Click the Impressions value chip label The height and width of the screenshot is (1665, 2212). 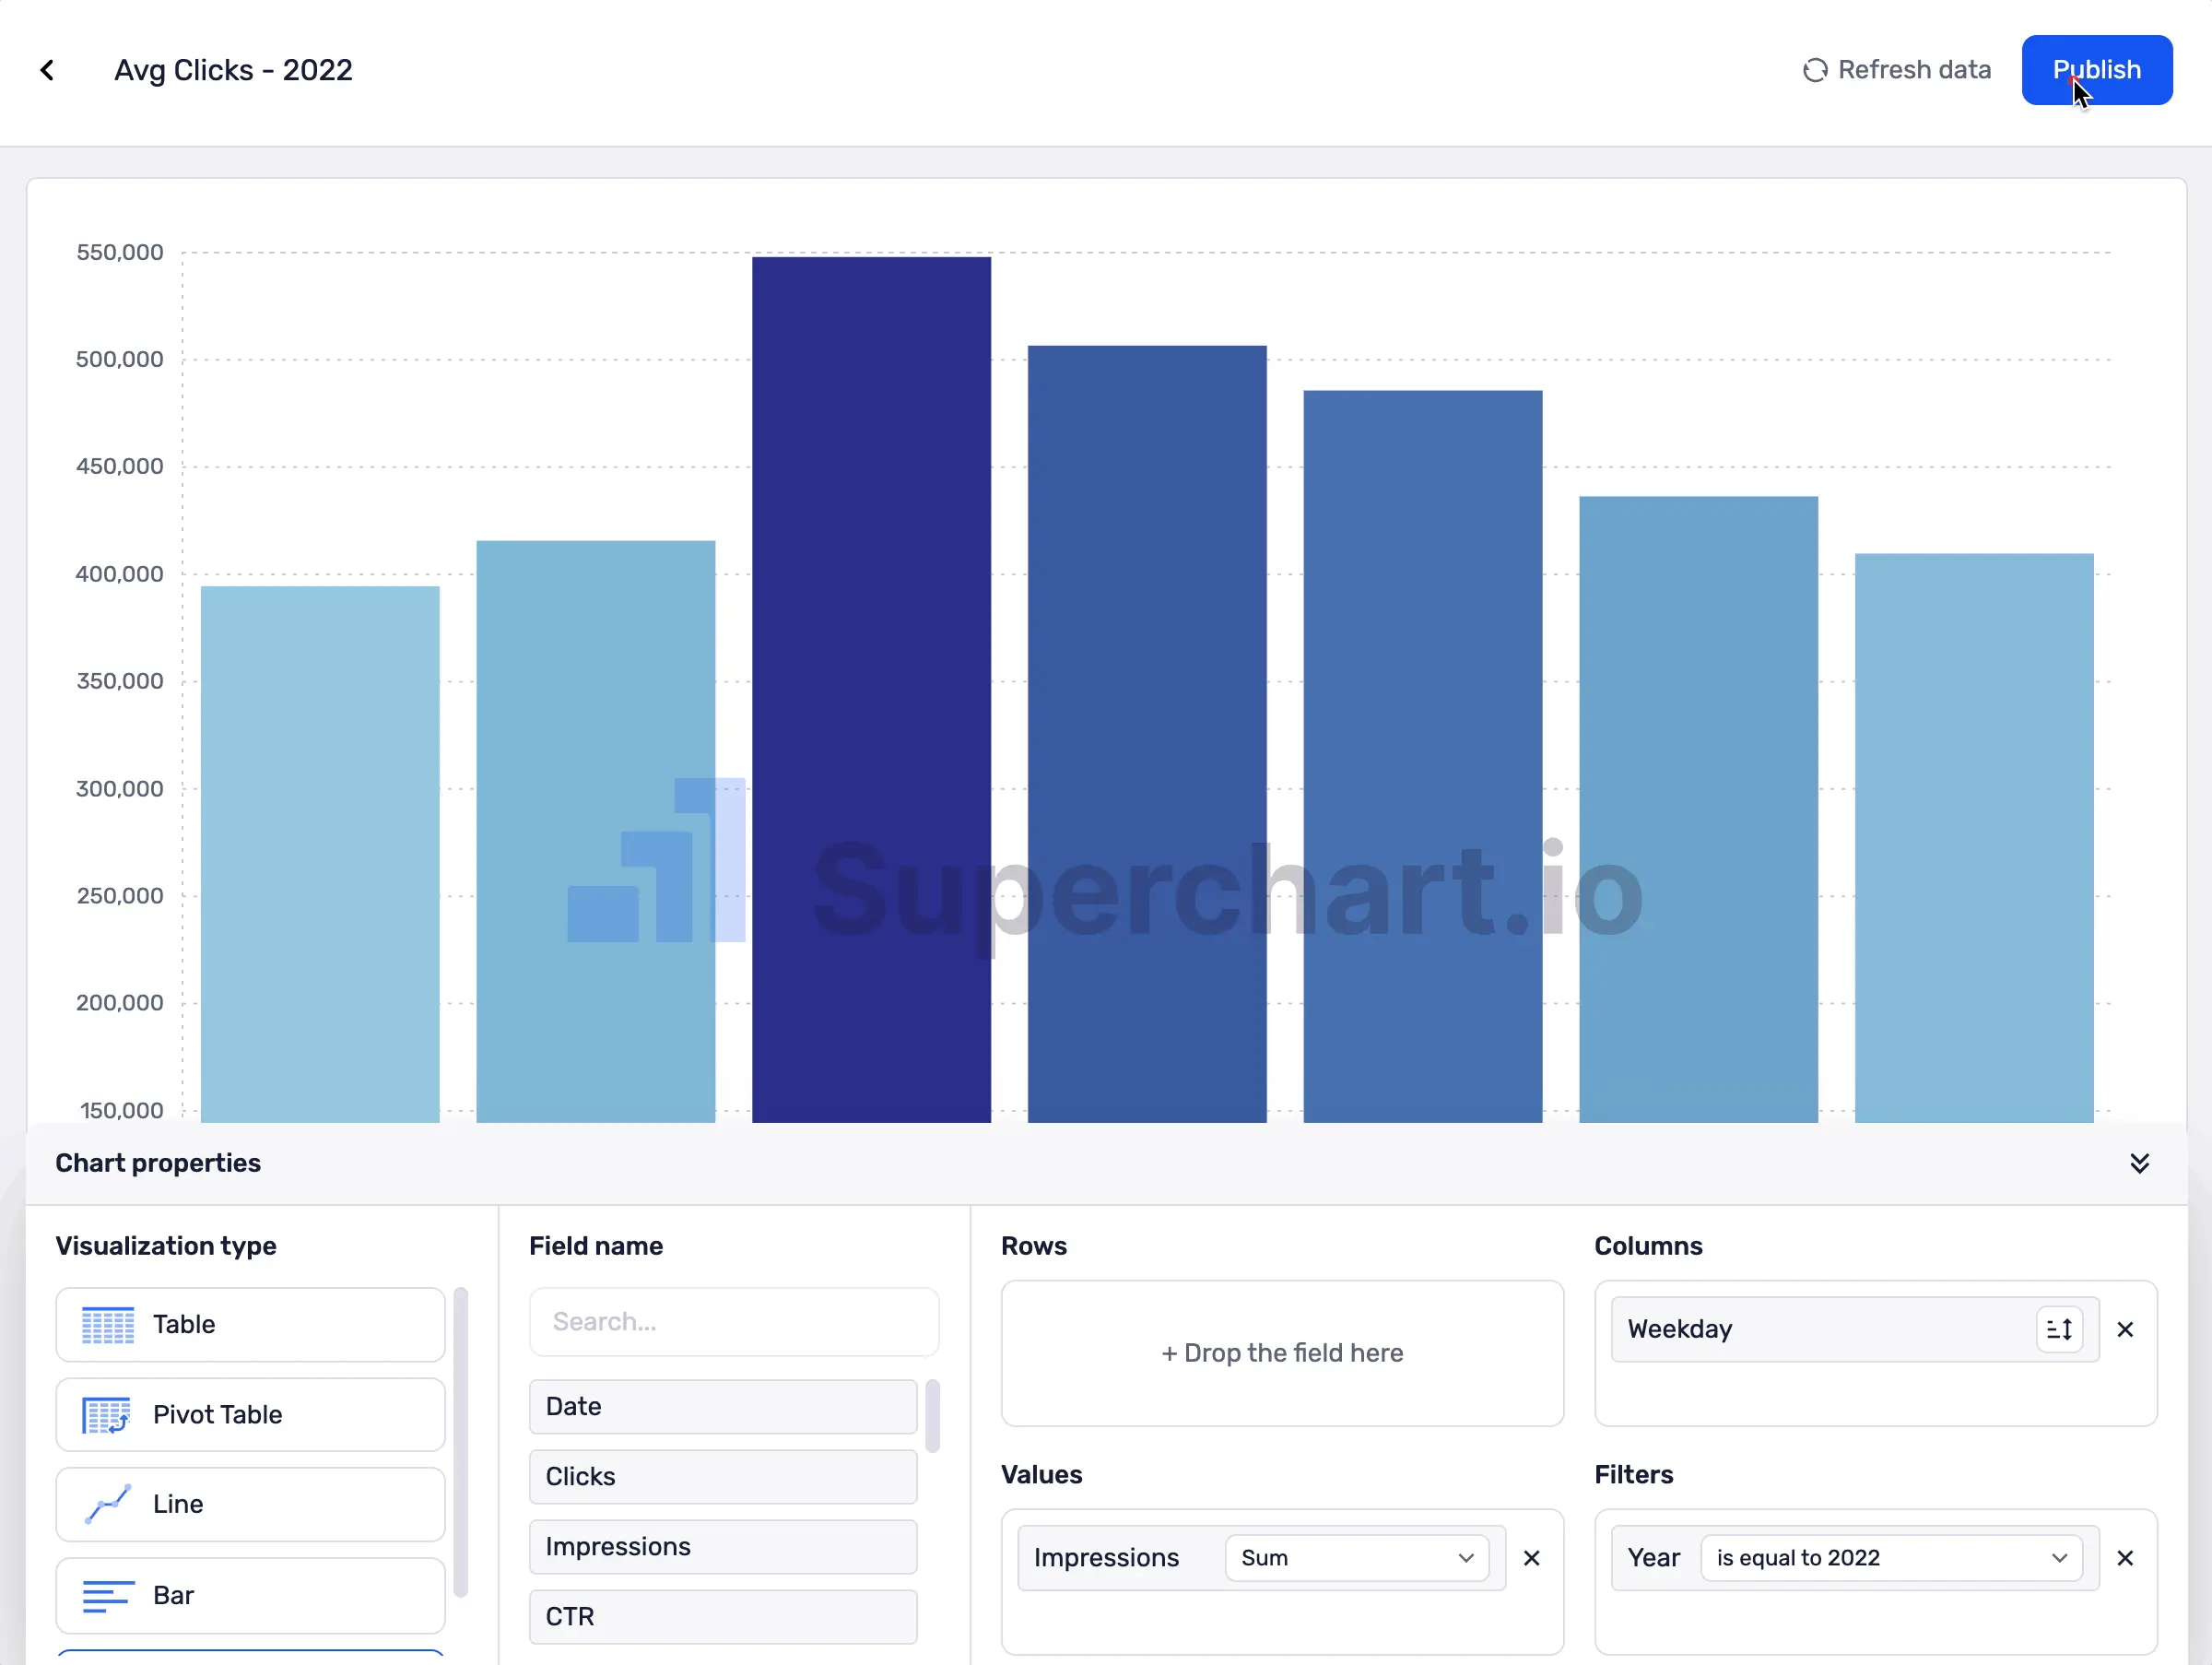tap(1106, 1558)
